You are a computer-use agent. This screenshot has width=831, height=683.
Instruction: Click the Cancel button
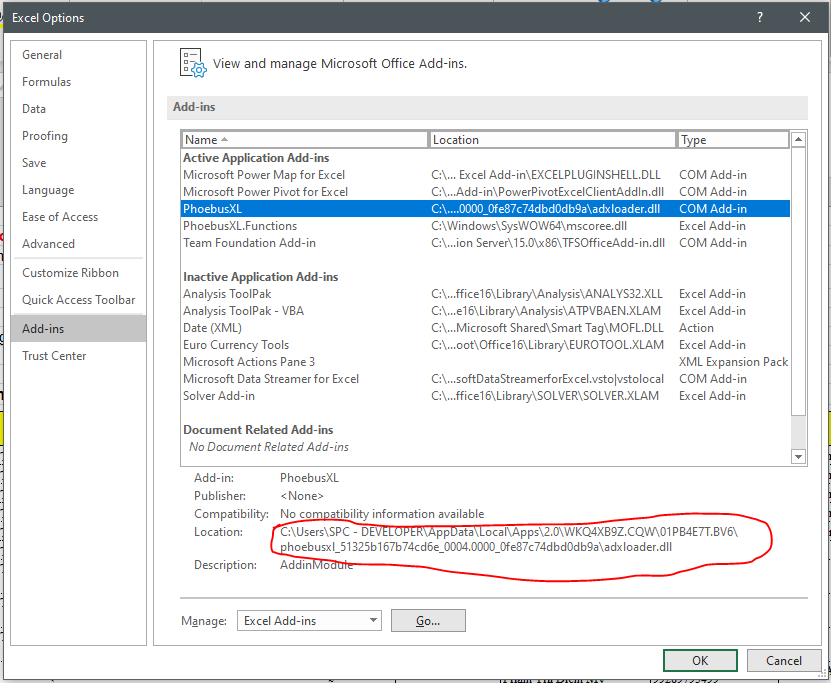click(x=784, y=660)
